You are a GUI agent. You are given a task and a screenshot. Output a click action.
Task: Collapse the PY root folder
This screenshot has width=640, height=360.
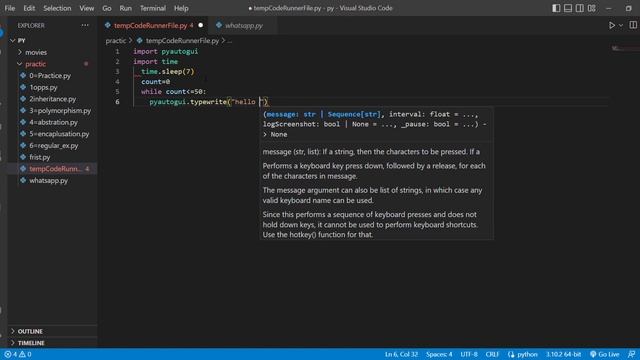[x=52, y=40]
